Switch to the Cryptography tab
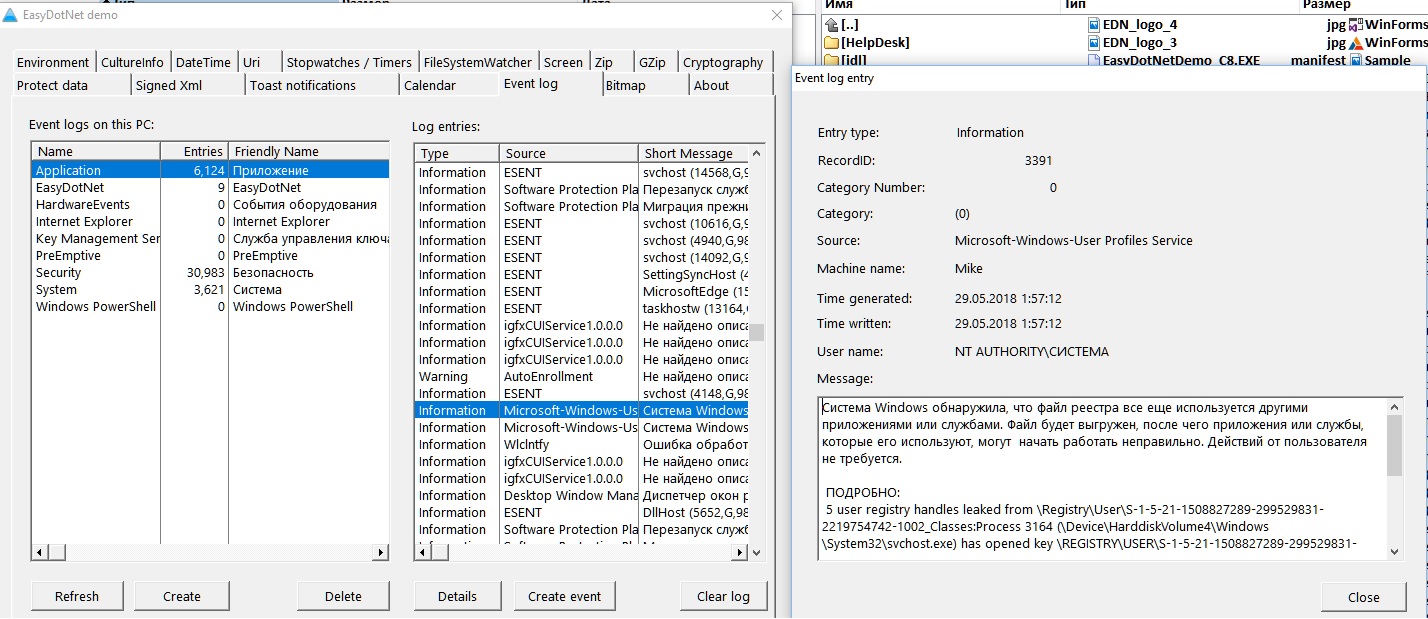The image size is (1428, 619). click(722, 62)
